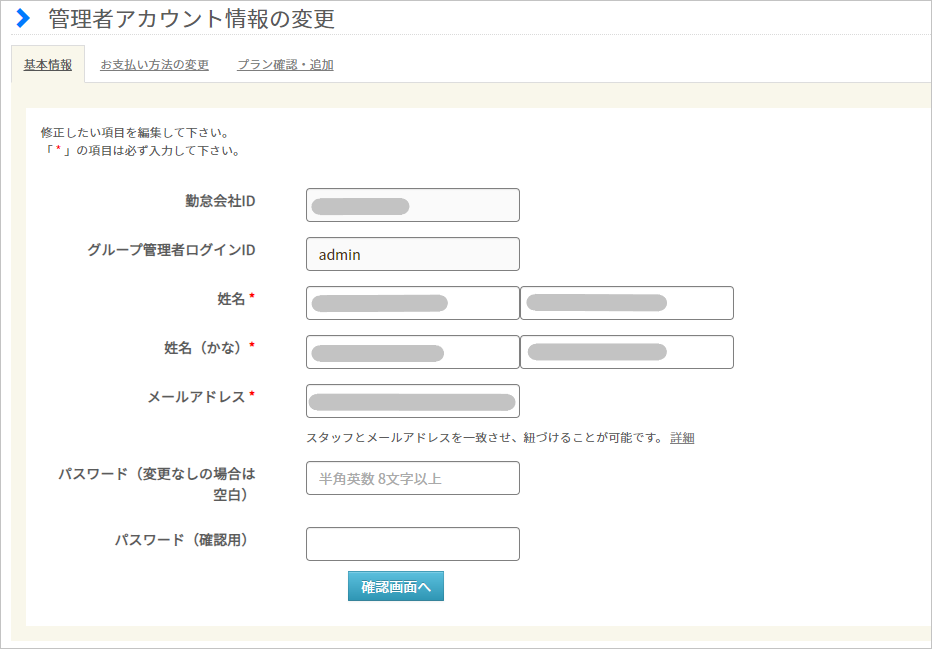Image resolution: width=932 pixels, height=649 pixels.
Task: Focus the first 姓名(かな) input box
Action: click(x=412, y=352)
